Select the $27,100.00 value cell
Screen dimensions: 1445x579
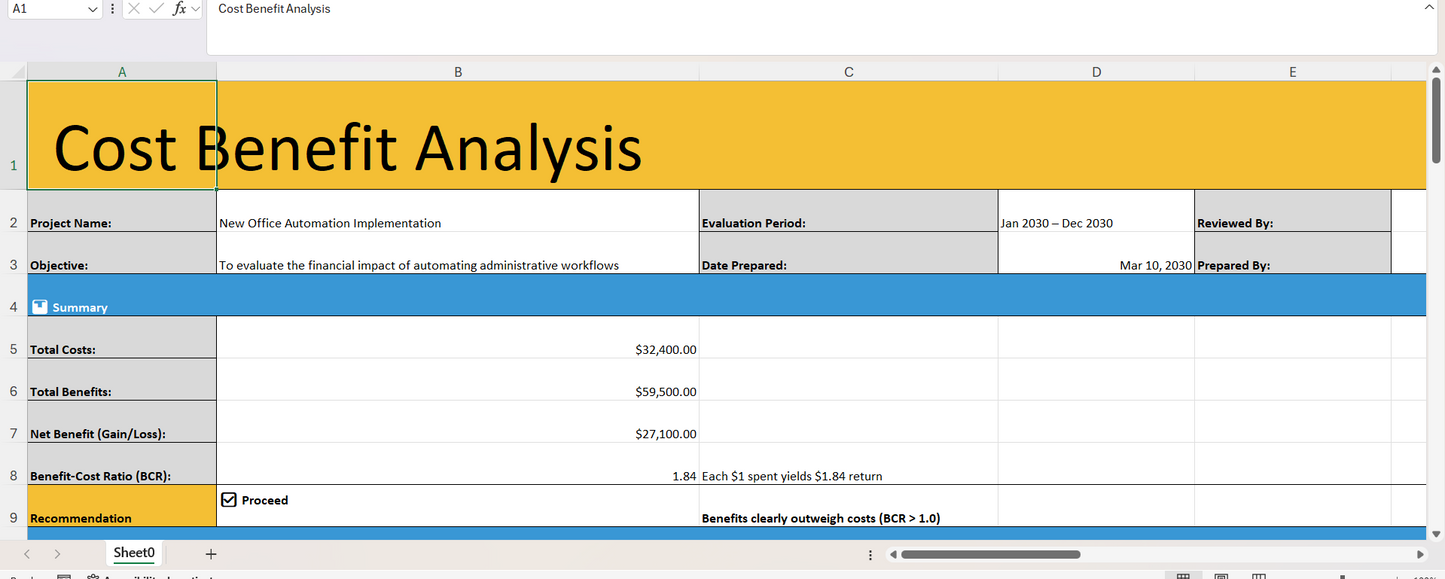click(458, 422)
